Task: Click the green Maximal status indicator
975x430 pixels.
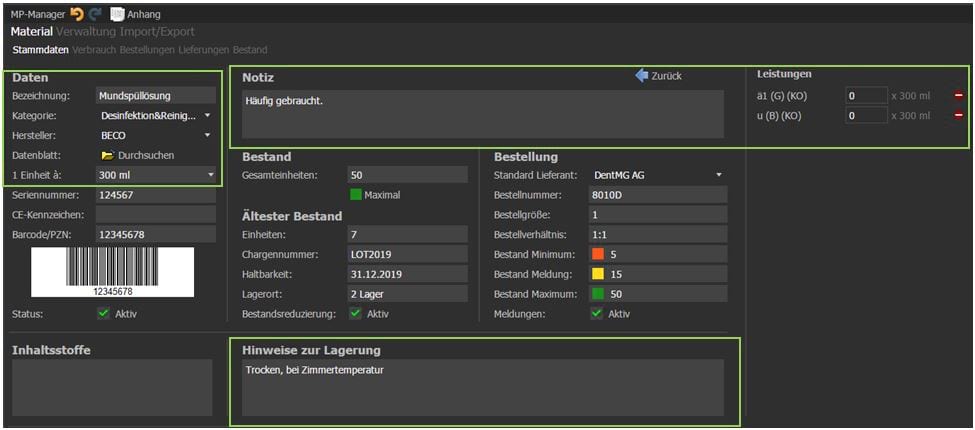Action: tap(356, 194)
